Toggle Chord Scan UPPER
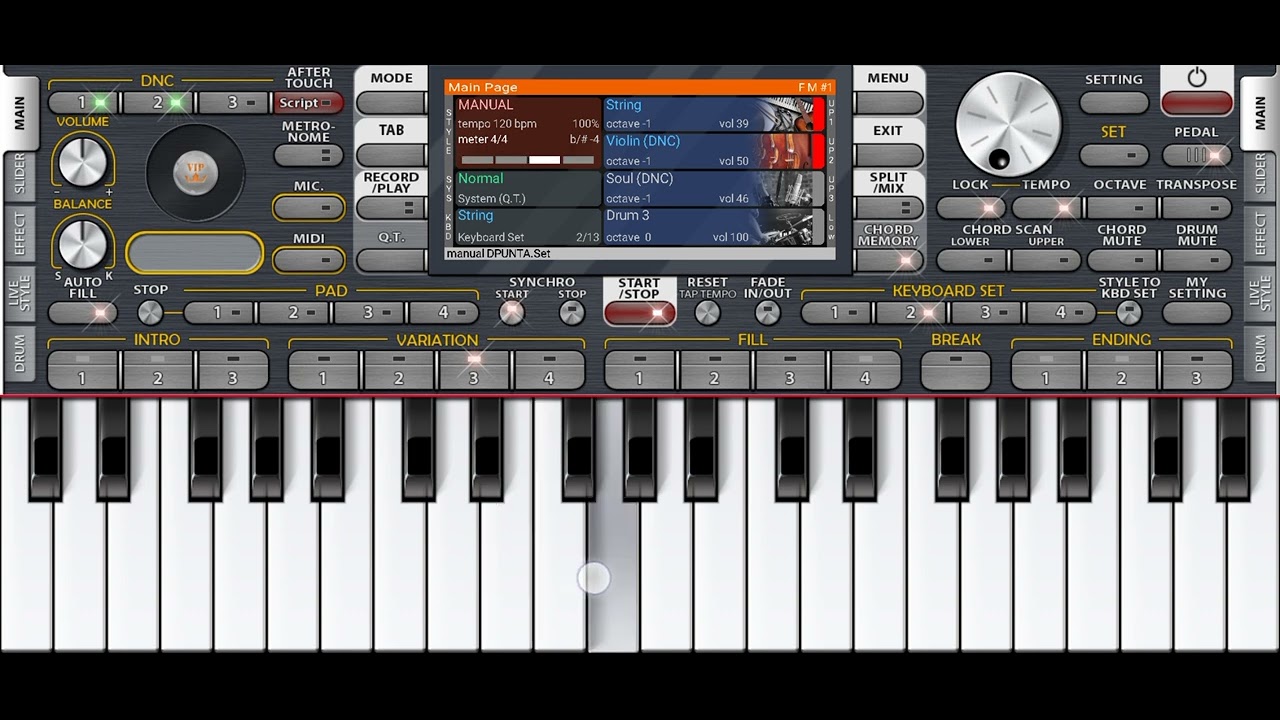The height and width of the screenshot is (720, 1280). pyautogui.click(x=1046, y=261)
